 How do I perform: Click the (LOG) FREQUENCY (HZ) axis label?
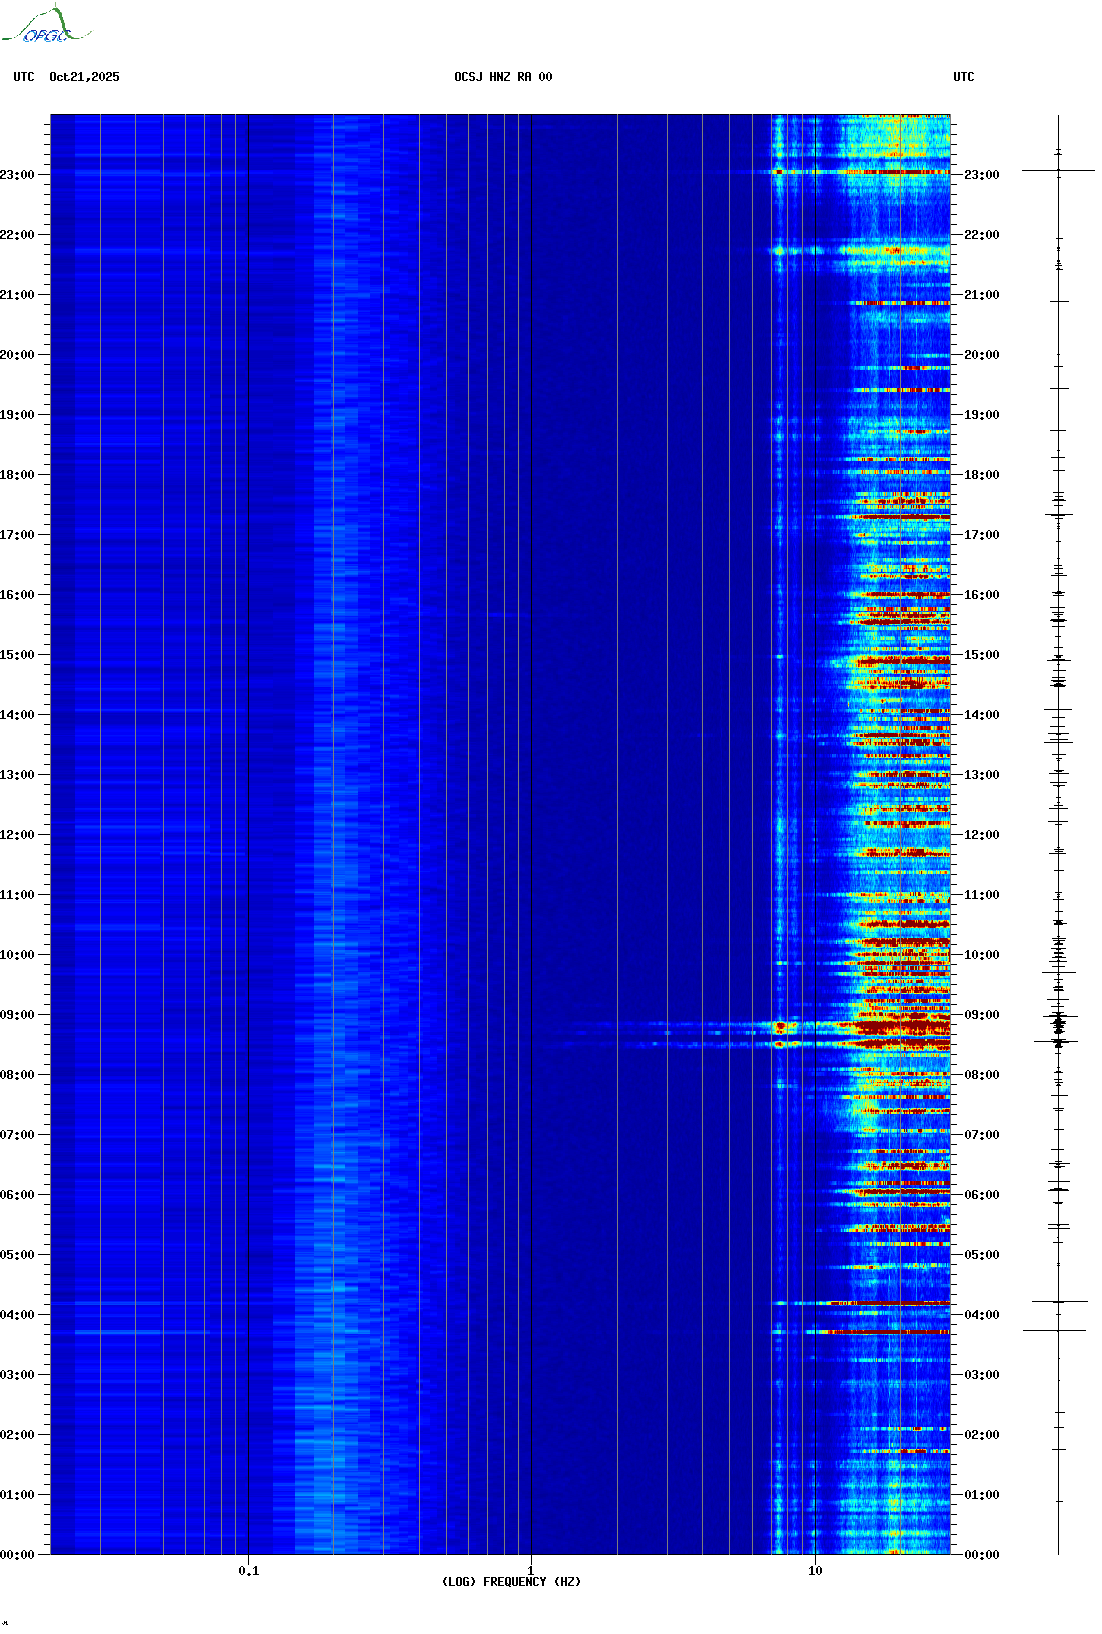pos(511,1581)
